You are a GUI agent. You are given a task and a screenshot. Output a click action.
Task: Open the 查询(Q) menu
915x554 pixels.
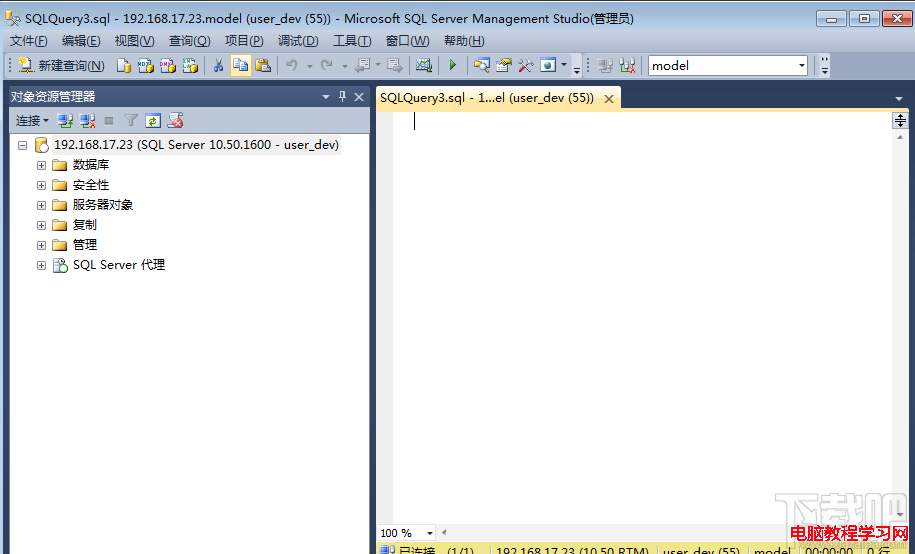189,41
